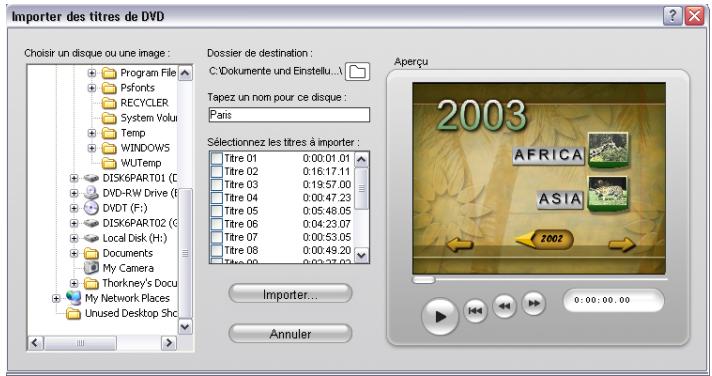Expand the Temp folder node
Viewport: 712px width, 376px height.
tap(92, 133)
